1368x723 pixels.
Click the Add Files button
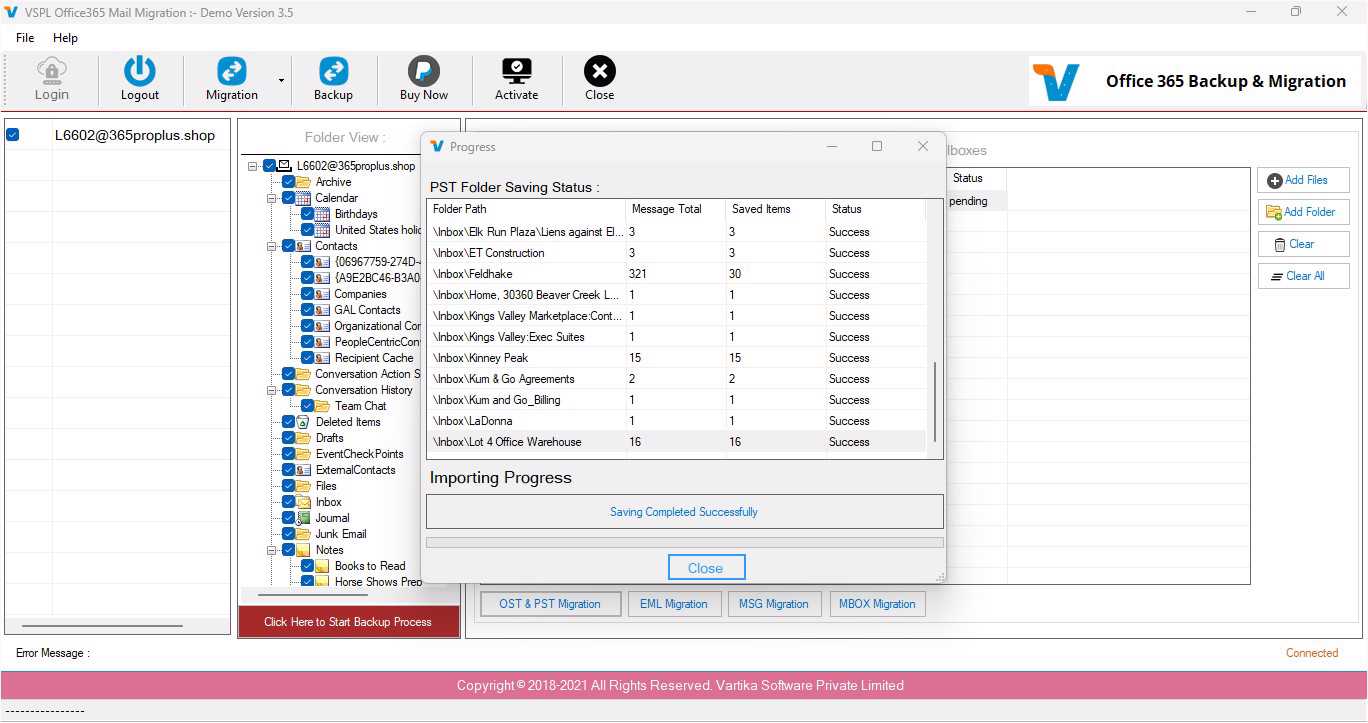(1304, 180)
